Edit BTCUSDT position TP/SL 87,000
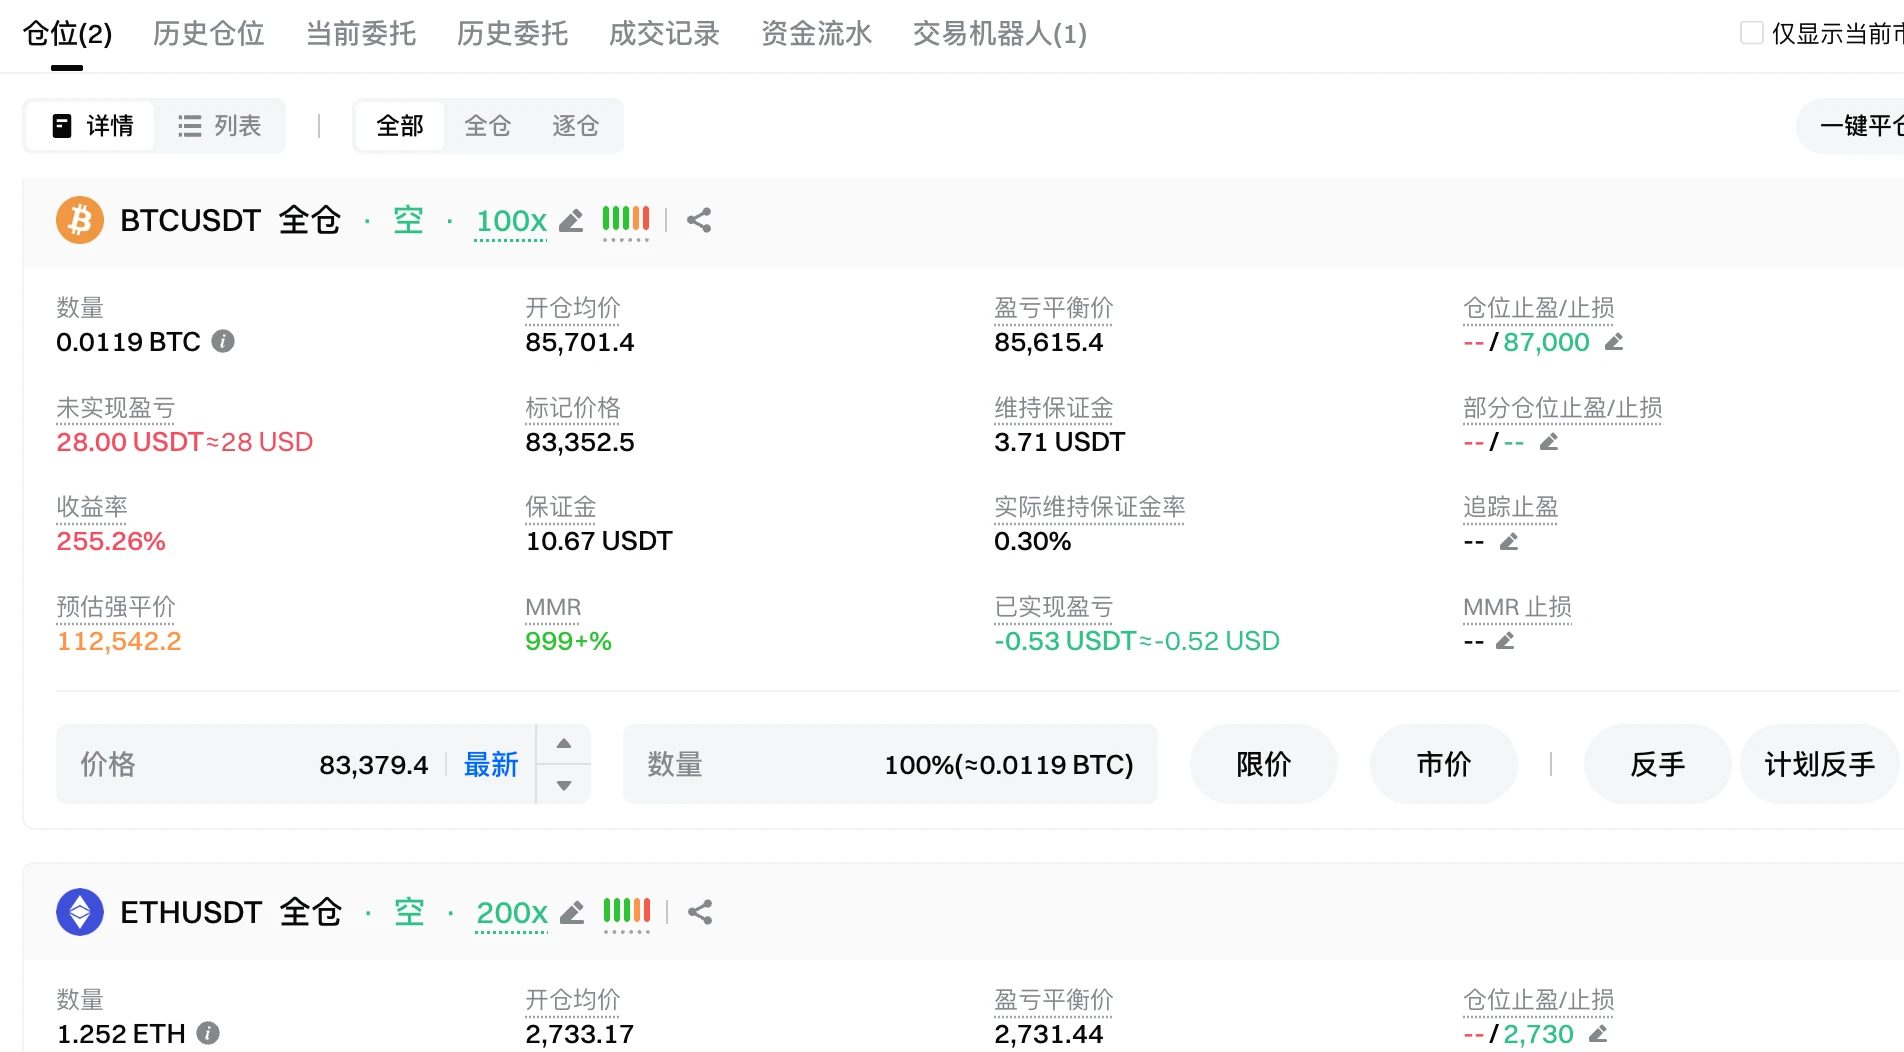Viewport: 1904px width, 1052px height. [x=1614, y=342]
